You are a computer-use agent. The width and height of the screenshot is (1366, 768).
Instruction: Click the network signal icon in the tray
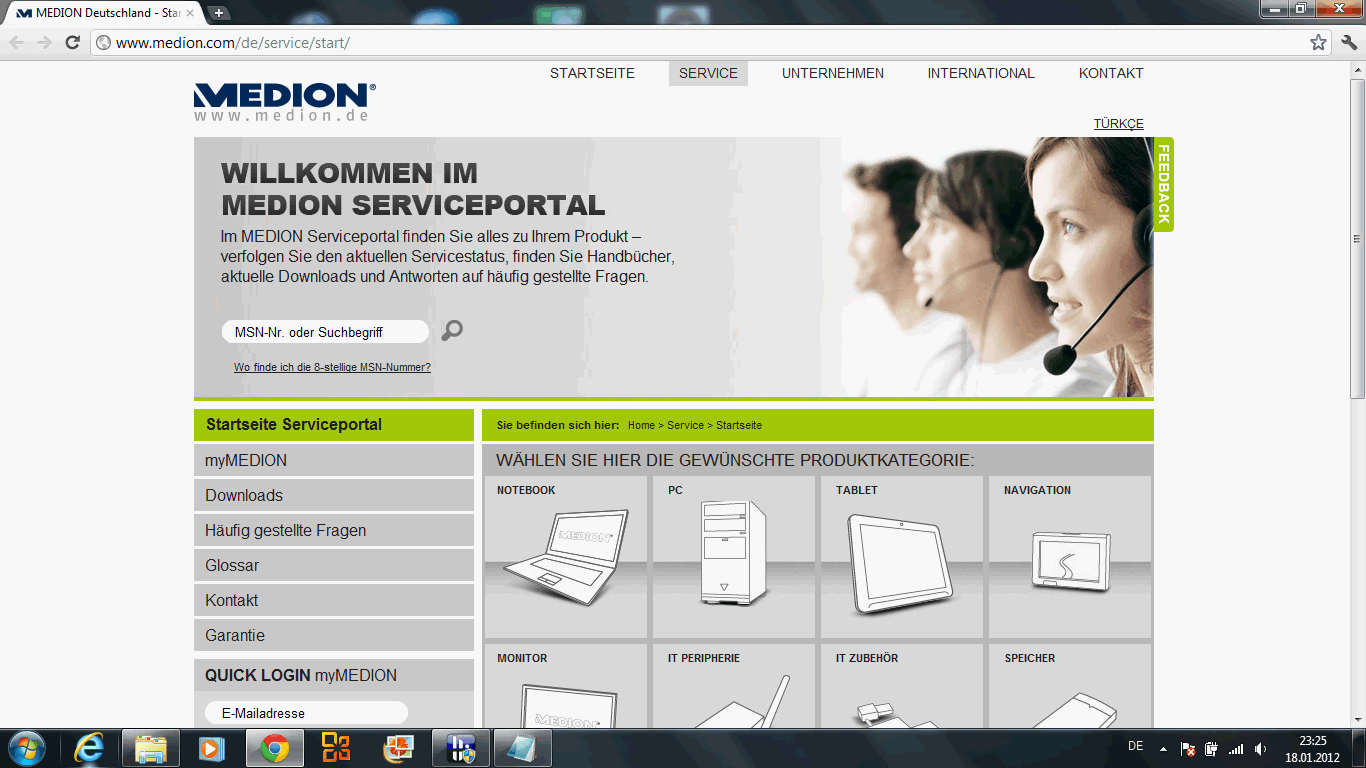coord(1237,748)
